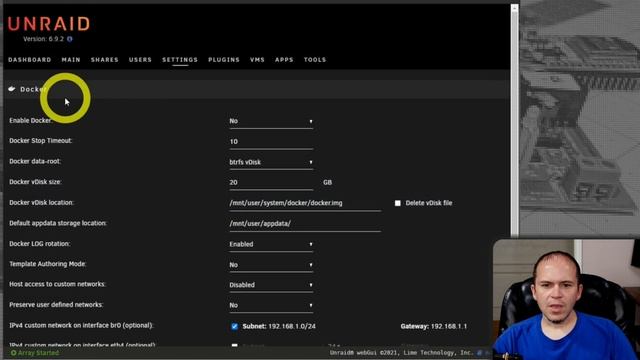Open Template Authoring Mode dropdown
Viewport: 640px width, 360px height.
pyautogui.click(x=271, y=264)
